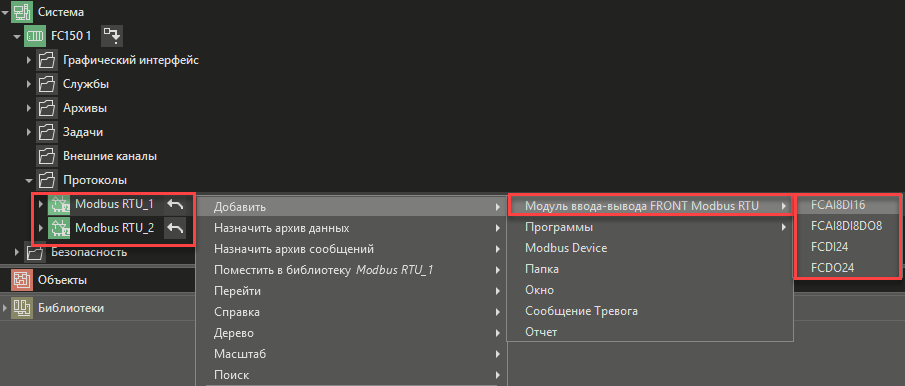Viewport: 905px width, 386px height.
Task: Open the Поиск submenu
Action: tap(351, 375)
